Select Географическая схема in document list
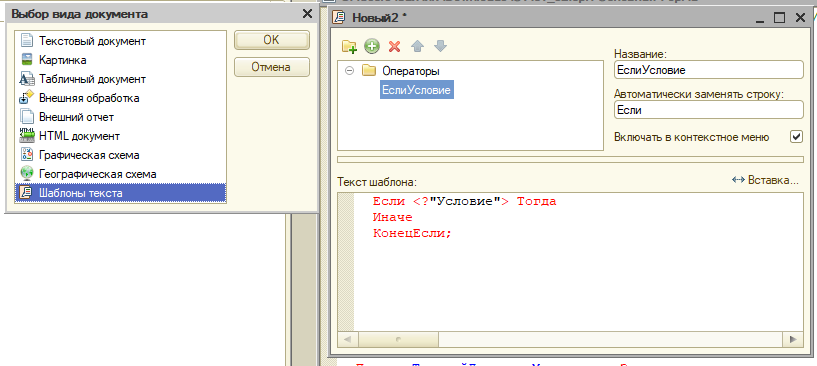This screenshot has width=817, height=366. click(97, 174)
